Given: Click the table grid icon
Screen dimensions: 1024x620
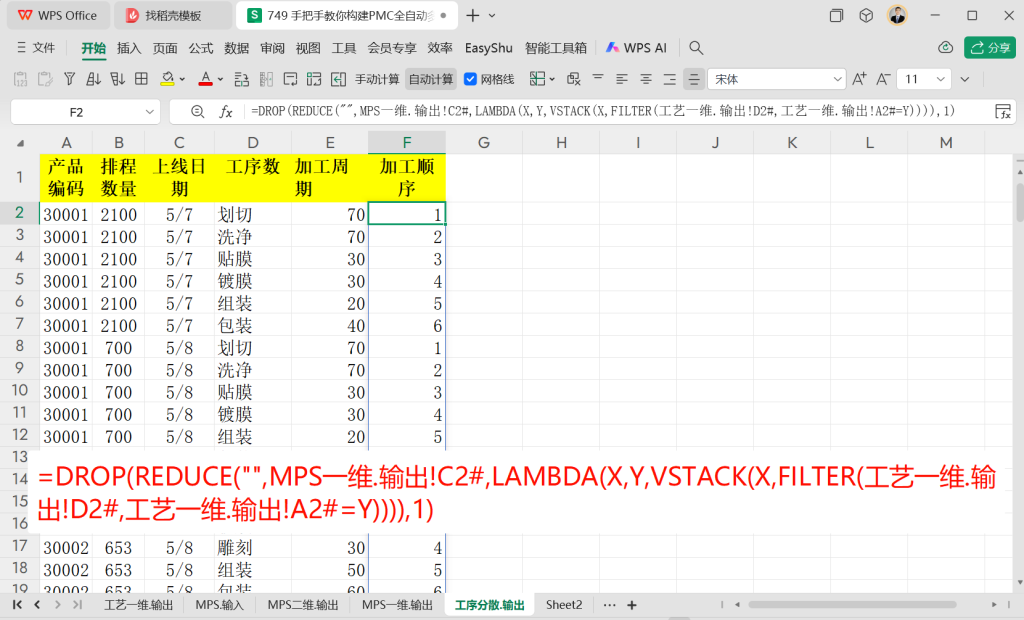Looking at the screenshot, I should coord(142,79).
